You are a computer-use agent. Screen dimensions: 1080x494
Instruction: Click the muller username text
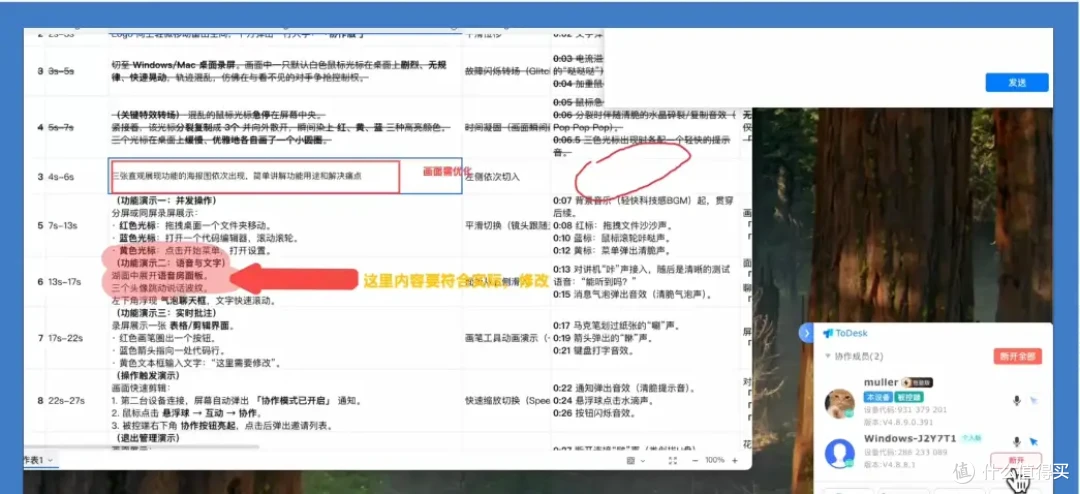tap(881, 382)
